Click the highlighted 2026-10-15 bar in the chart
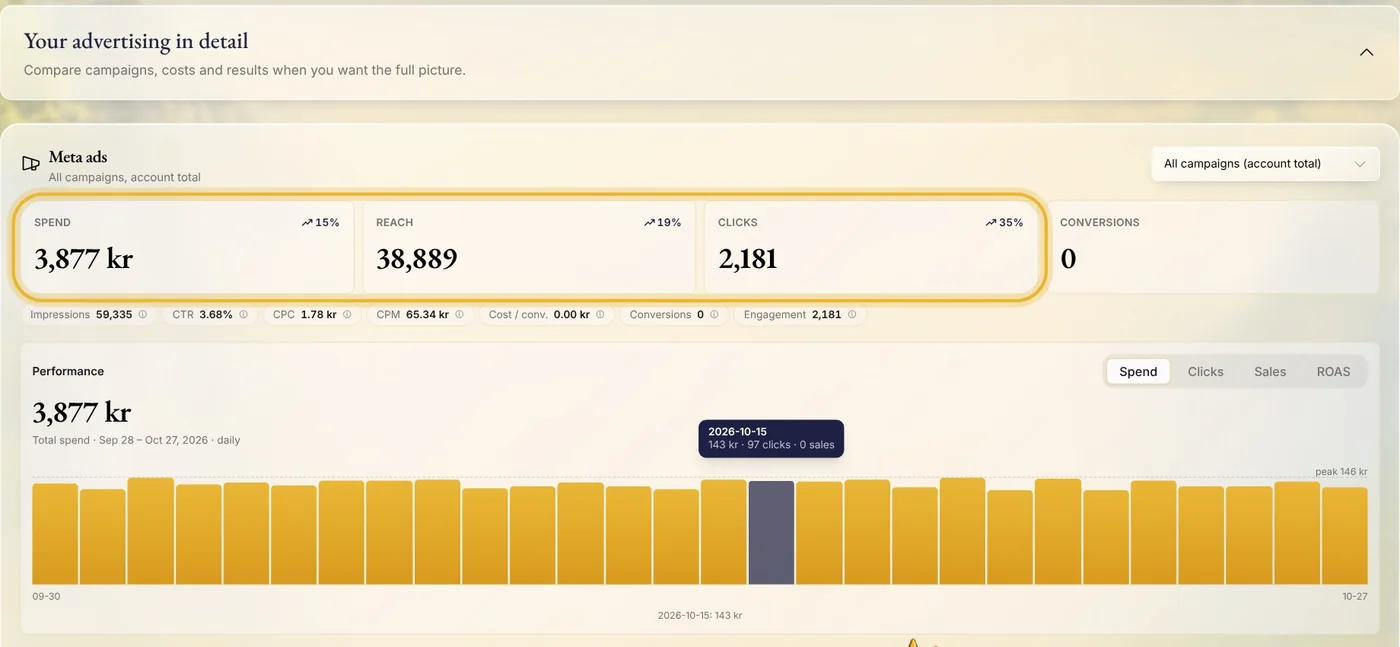This screenshot has height=647, width=1400. click(771, 533)
